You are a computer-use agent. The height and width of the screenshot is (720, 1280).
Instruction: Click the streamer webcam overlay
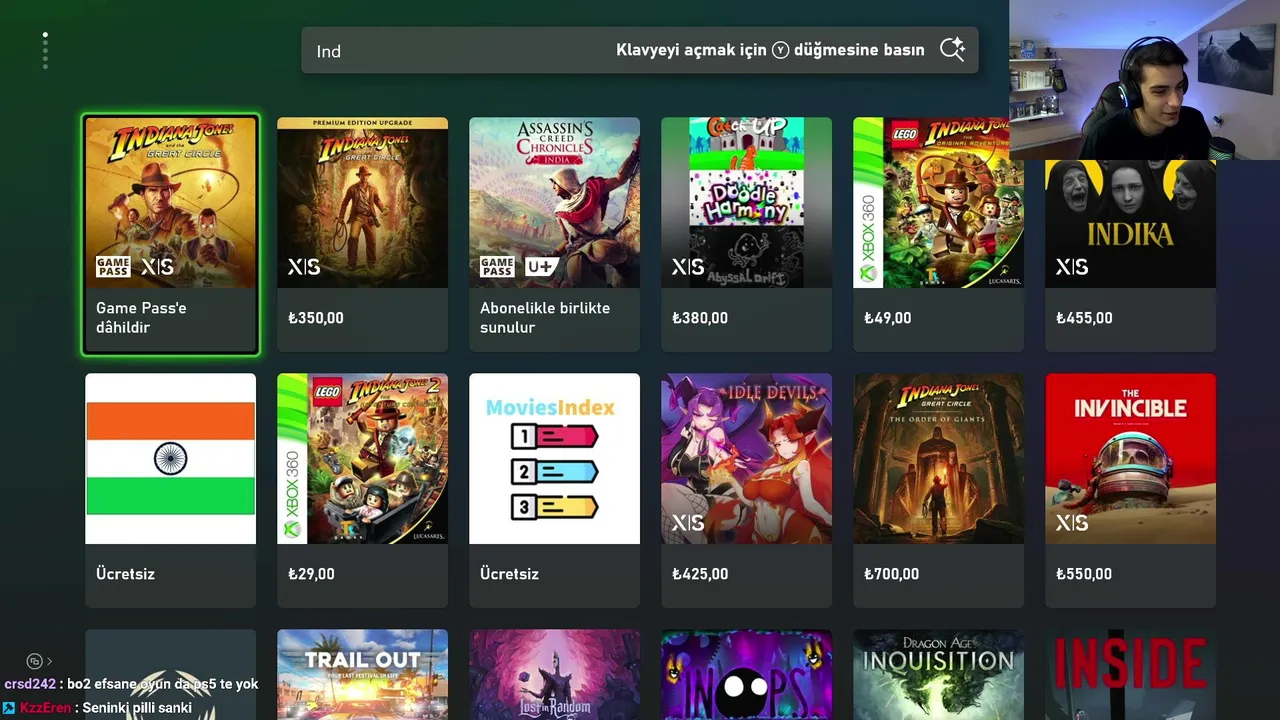pyautogui.click(x=1144, y=80)
